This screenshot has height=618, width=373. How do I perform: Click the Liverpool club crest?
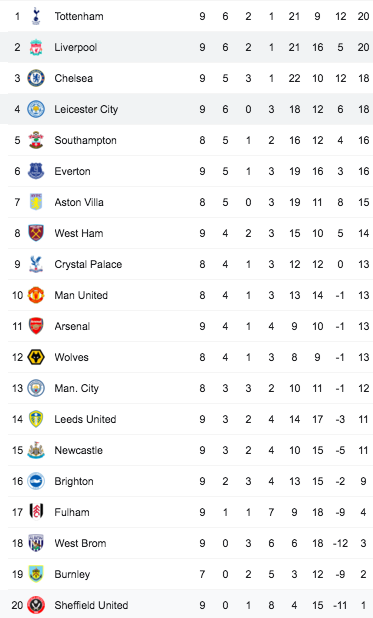36,47
